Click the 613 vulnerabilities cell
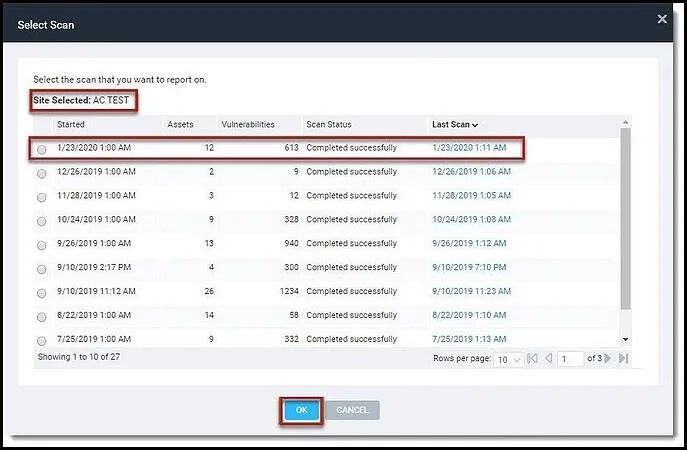This screenshot has width=687, height=450. pos(291,148)
